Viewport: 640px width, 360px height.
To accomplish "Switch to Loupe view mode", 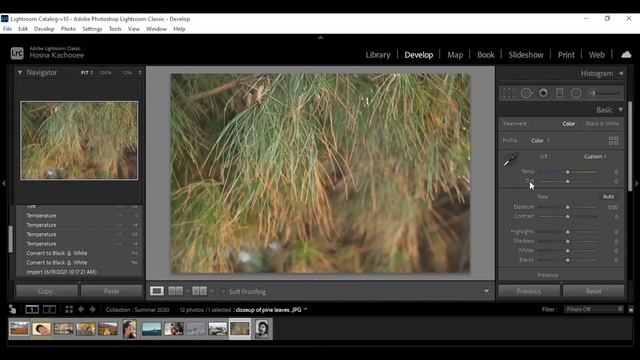I will [157, 291].
